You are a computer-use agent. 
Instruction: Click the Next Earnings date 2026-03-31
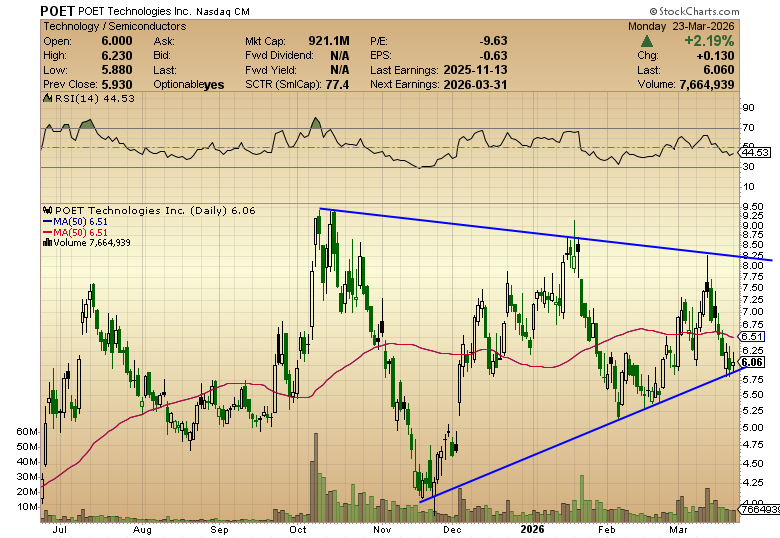click(x=476, y=84)
